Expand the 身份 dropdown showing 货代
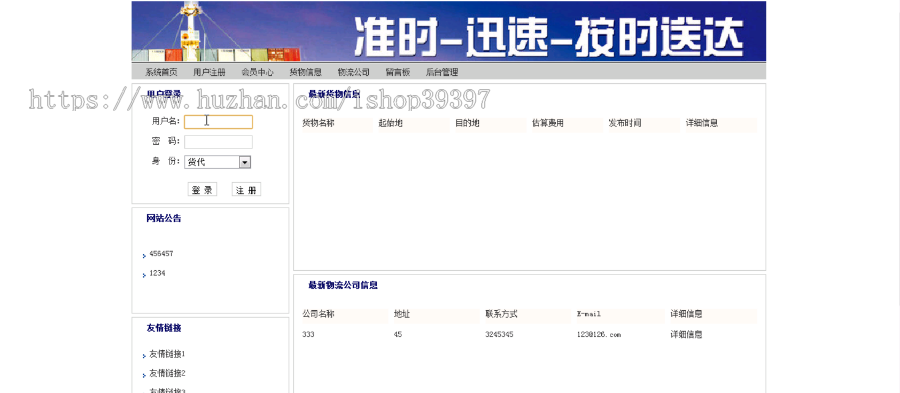The image size is (900, 393). click(x=218, y=162)
